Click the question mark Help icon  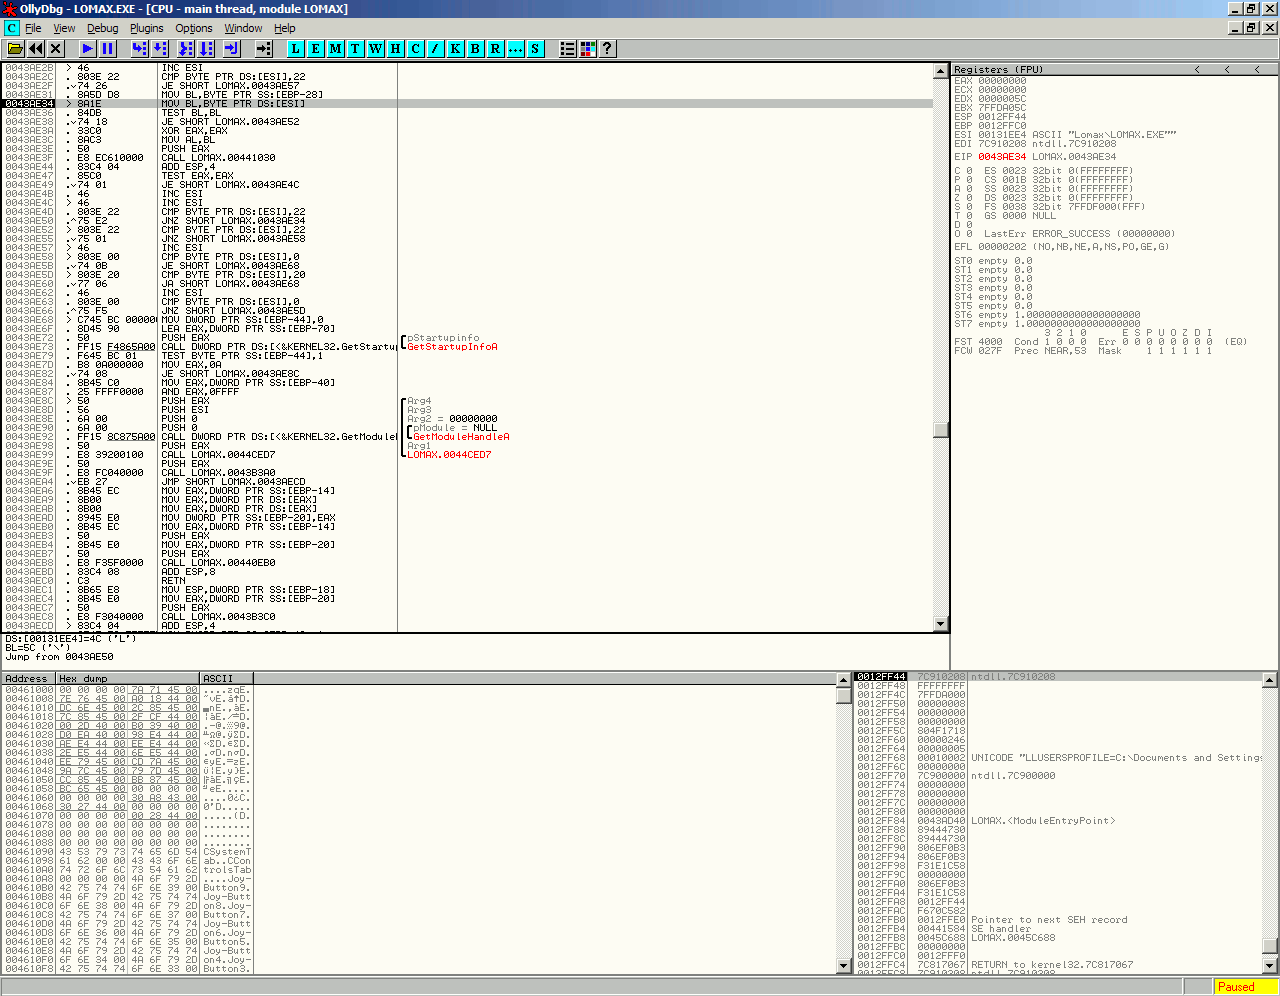pyautogui.click(x=607, y=48)
